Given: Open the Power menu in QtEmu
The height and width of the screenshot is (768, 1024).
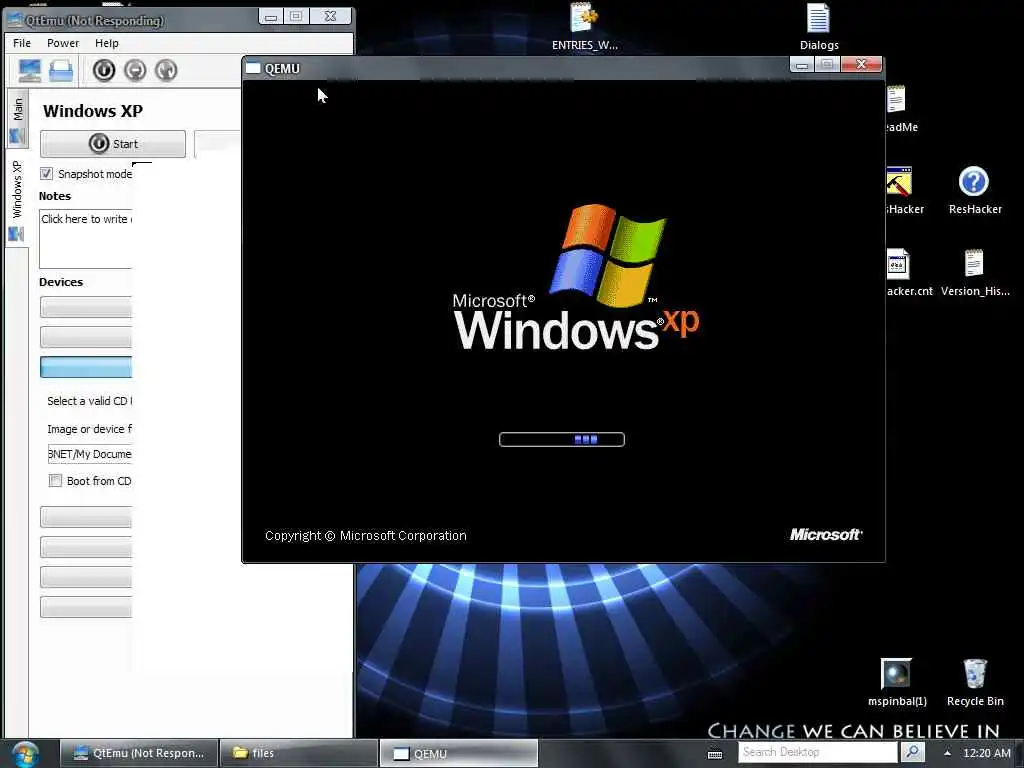Looking at the screenshot, I should [x=63, y=43].
